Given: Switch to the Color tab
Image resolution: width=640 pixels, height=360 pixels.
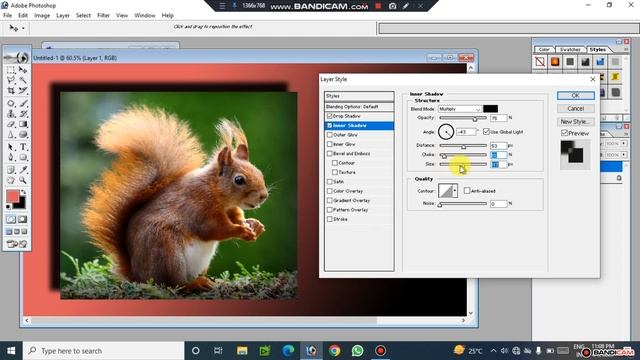Looking at the screenshot, I should tap(544, 49).
